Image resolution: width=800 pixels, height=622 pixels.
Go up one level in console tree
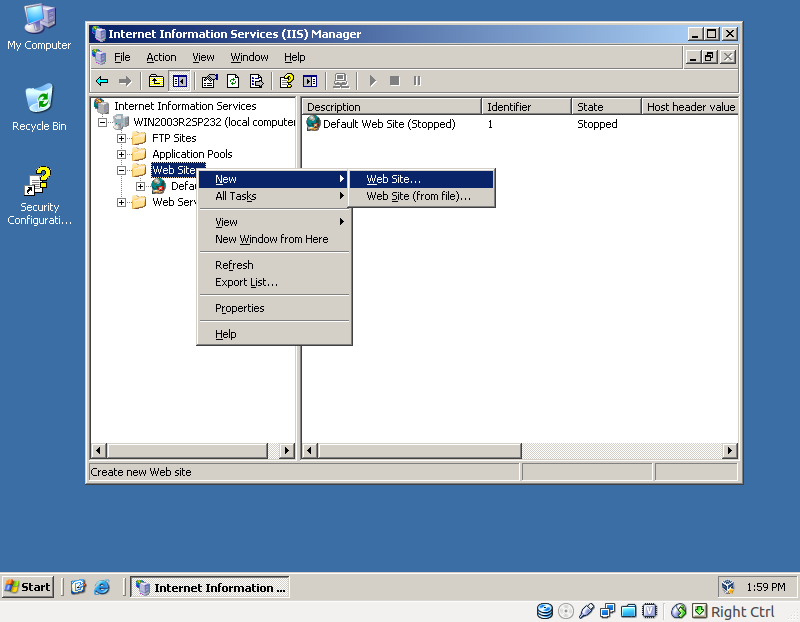156,81
